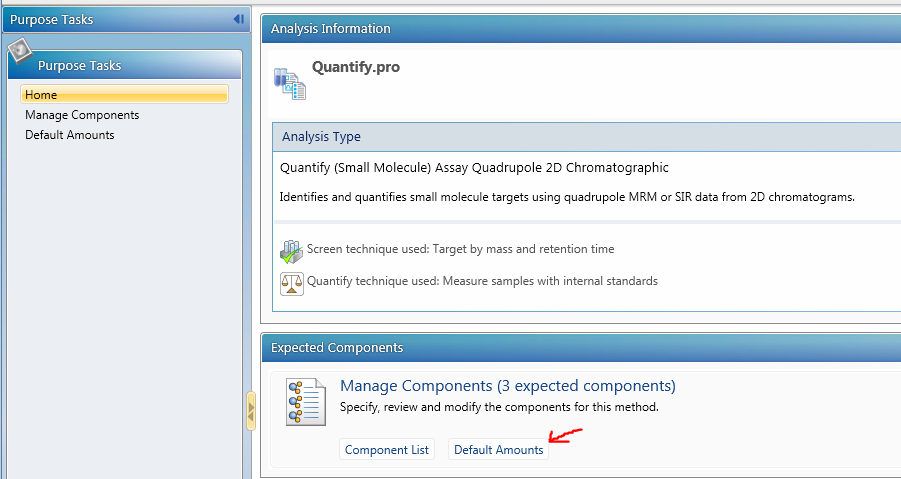Click the Default Amounts button
This screenshot has width=901, height=479.
point(499,450)
